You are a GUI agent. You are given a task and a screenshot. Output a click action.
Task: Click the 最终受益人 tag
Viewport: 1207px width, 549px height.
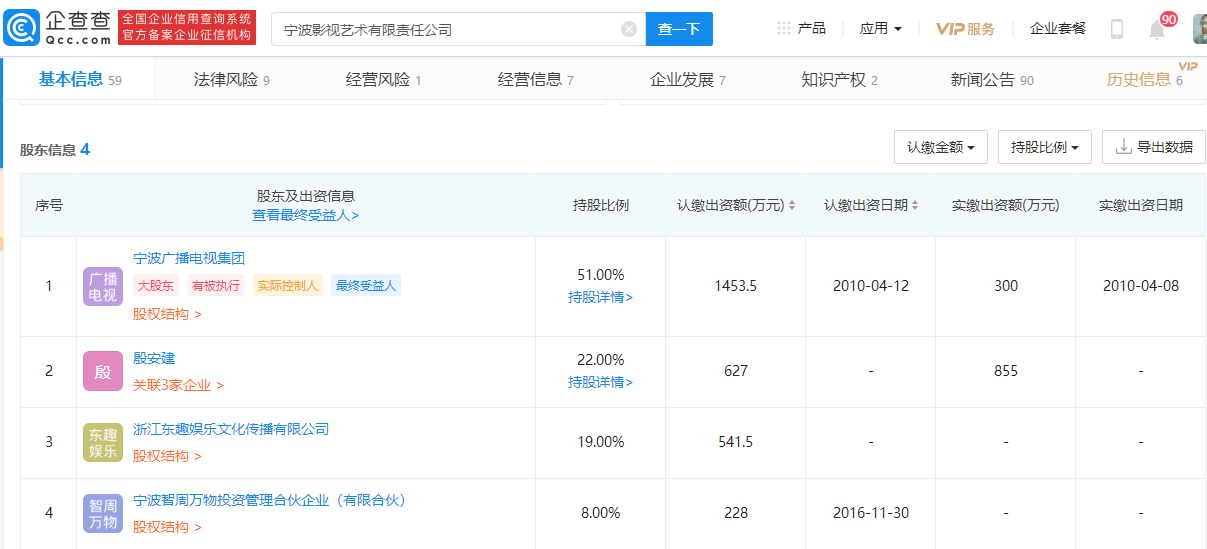point(366,286)
